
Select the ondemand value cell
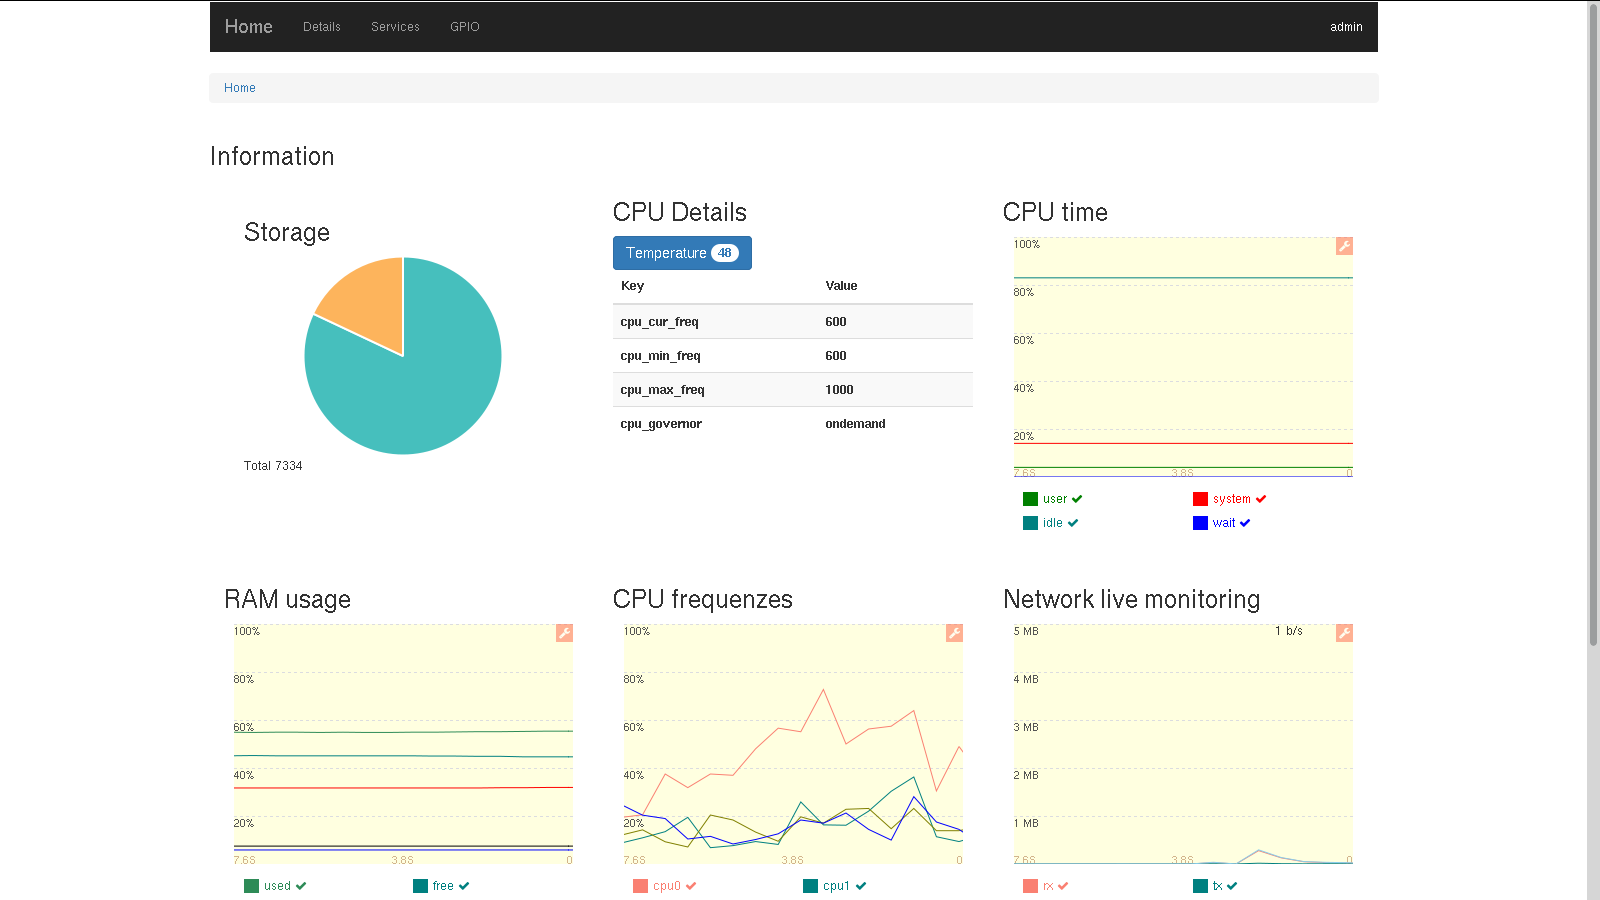(x=895, y=424)
